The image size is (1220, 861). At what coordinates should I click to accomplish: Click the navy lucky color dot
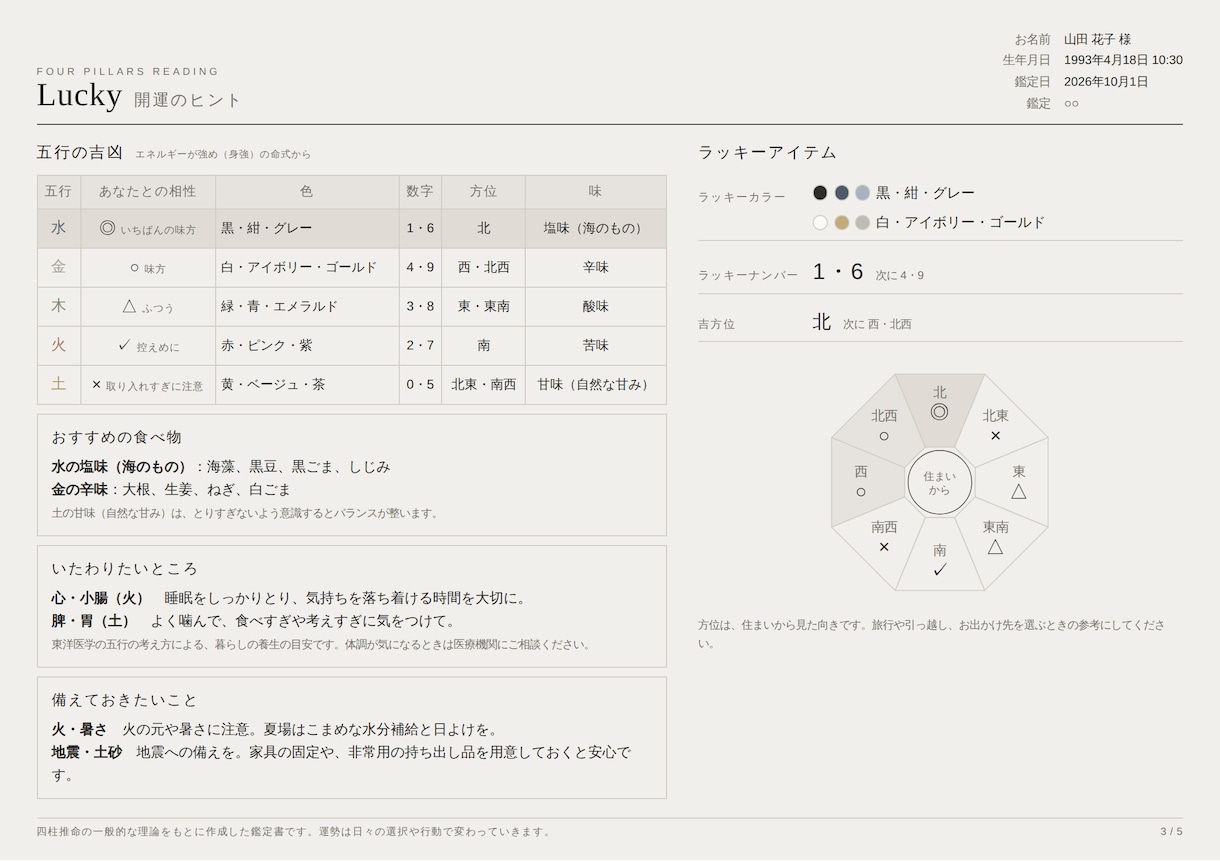(x=842, y=193)
